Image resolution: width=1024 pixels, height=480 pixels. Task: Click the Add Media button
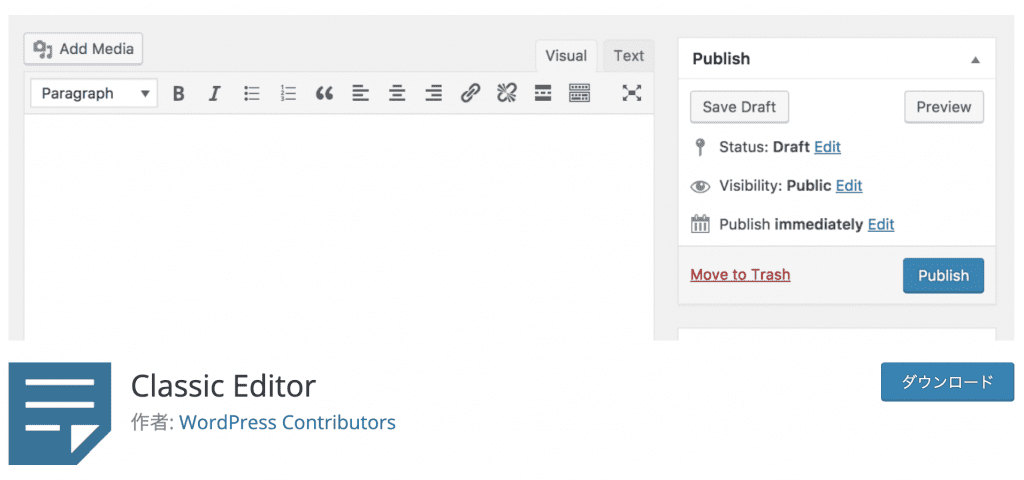tap(84, 48)
